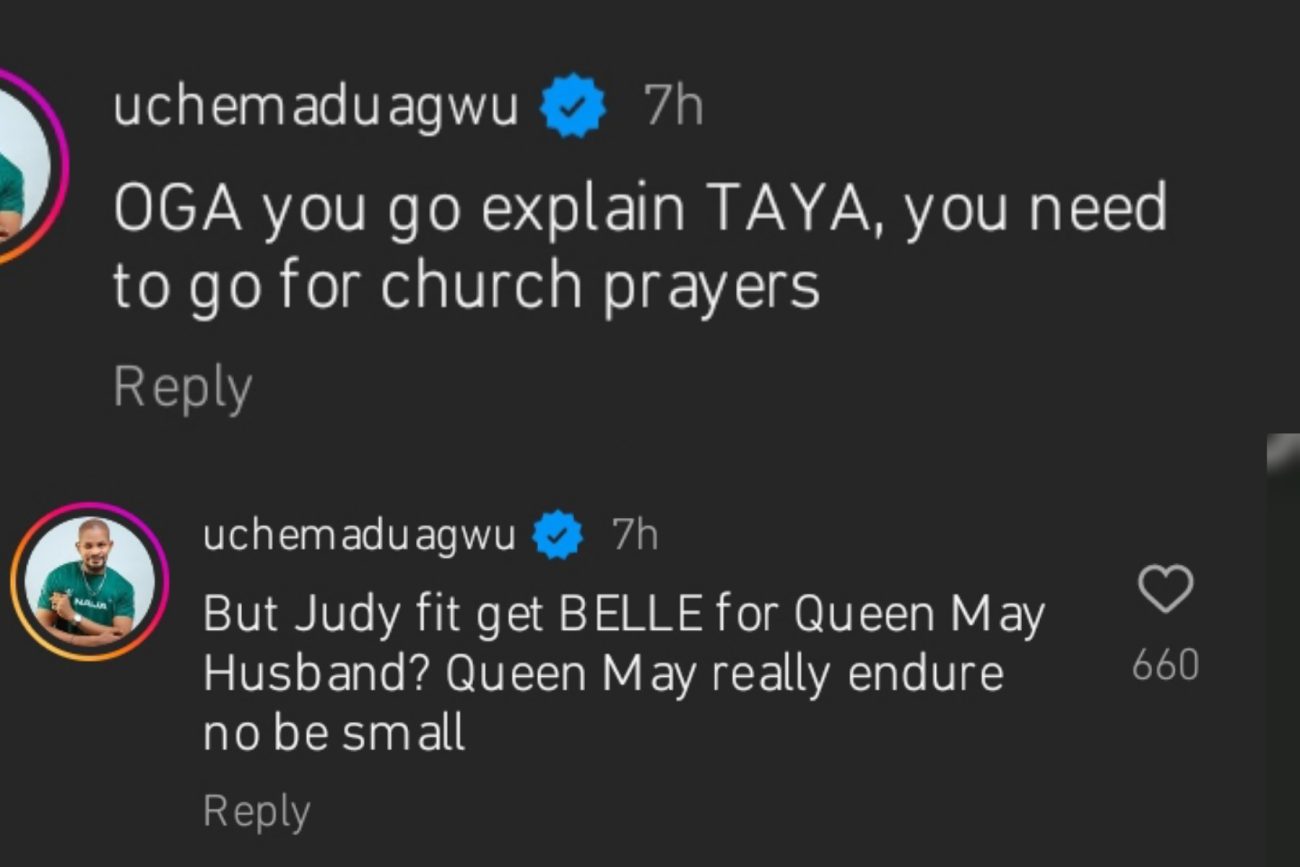Viewport: 1300px width, 867px height.
Task: Click the 7h timestamp on the second comment
Action: [632, 533]
